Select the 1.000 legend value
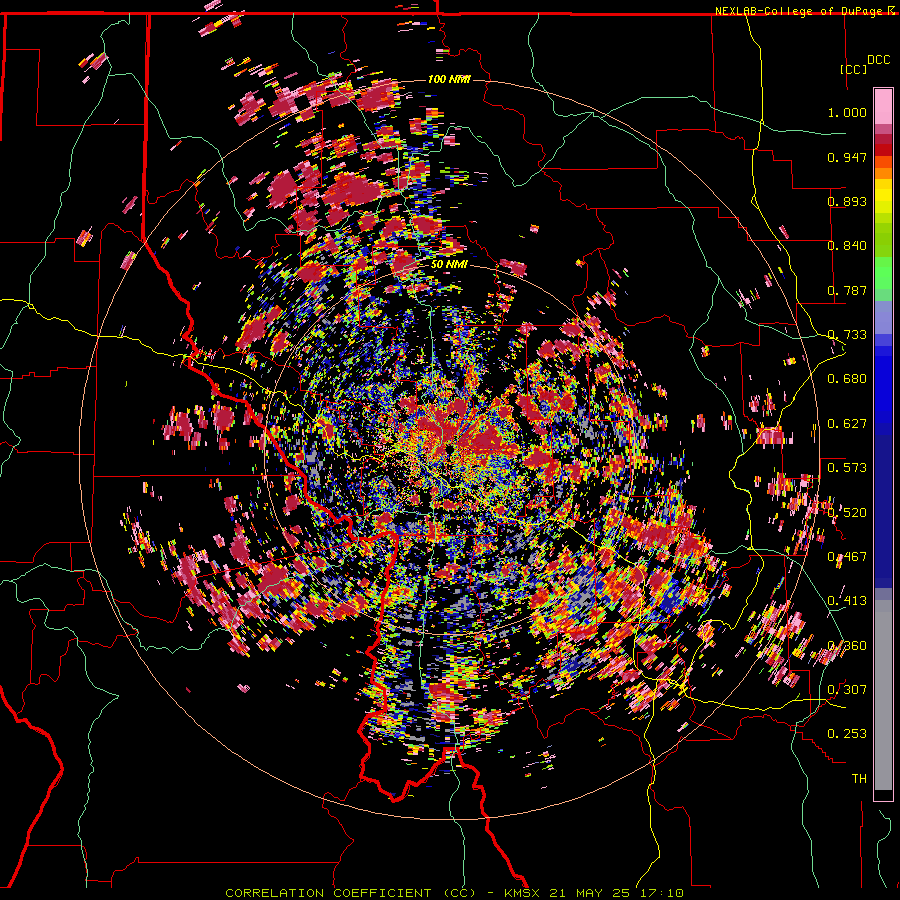Viewport: 900px width, 900px height. click(847, 112)
